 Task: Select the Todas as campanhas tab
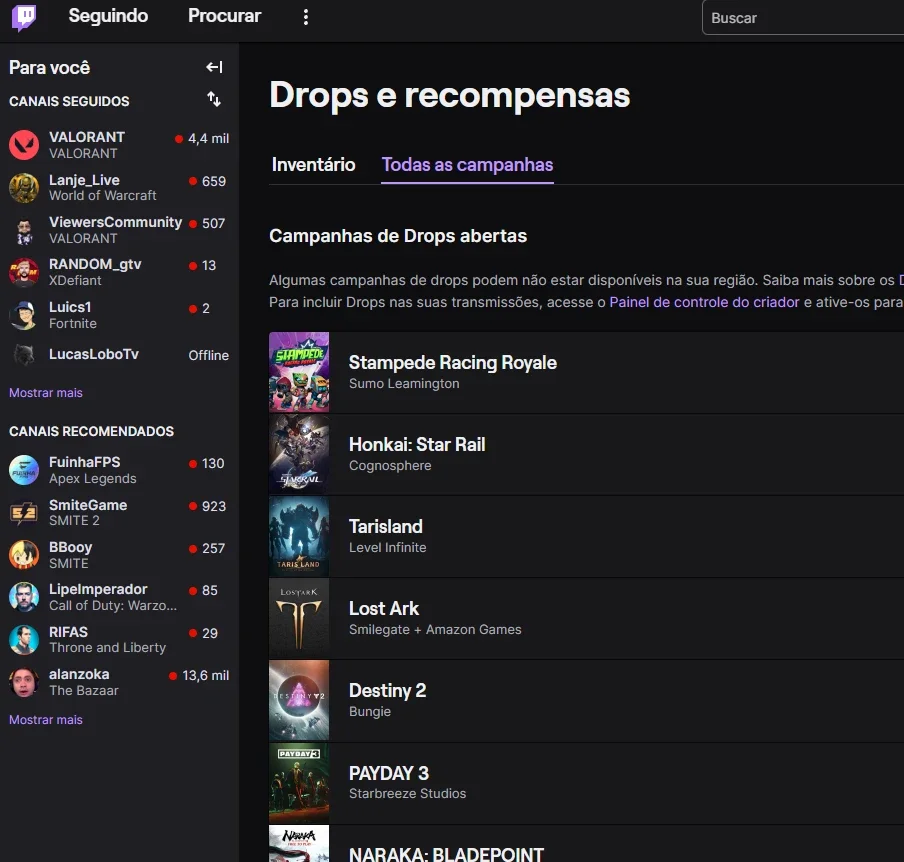468,165
